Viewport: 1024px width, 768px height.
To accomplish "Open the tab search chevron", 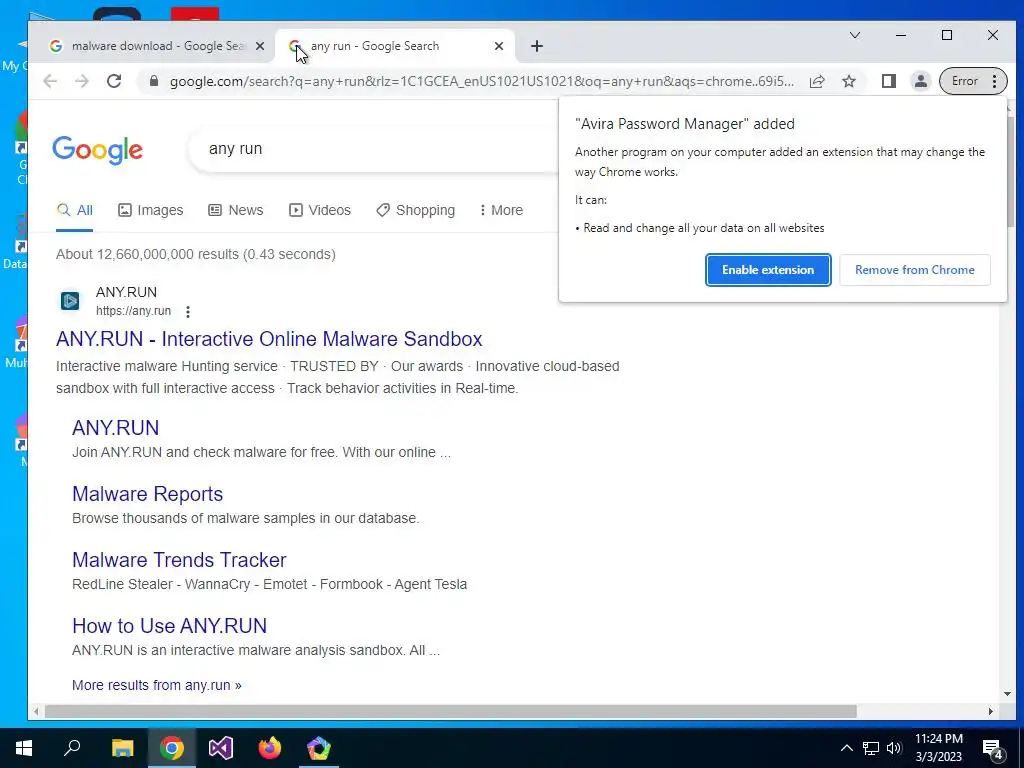I will 854,35.
